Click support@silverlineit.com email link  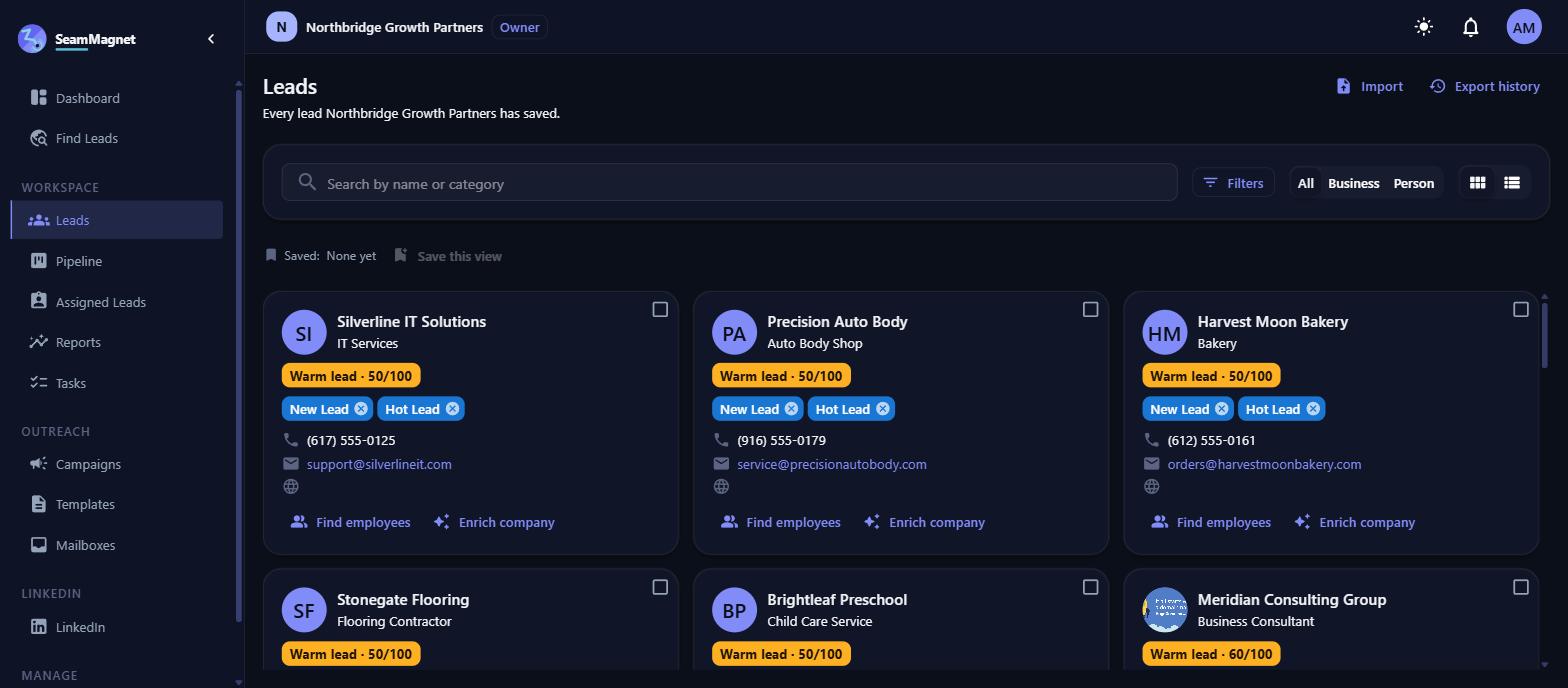[379, 464]
